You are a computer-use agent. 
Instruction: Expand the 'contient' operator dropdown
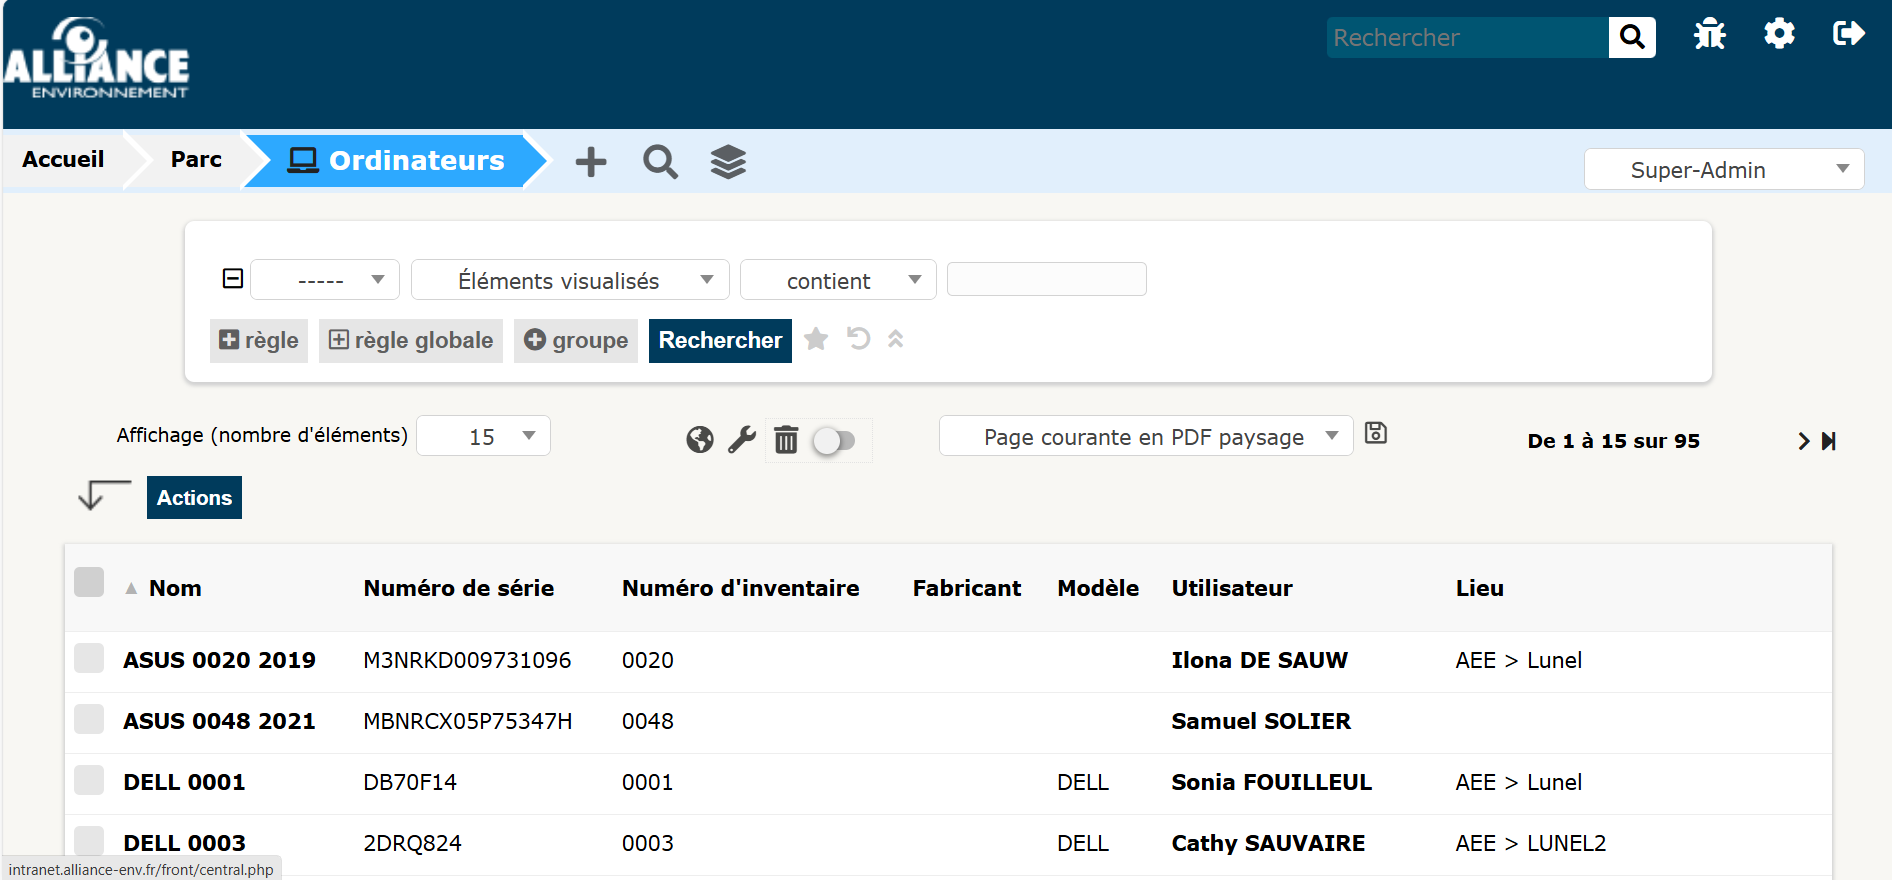pyautogui.click(x=838, y=281)
